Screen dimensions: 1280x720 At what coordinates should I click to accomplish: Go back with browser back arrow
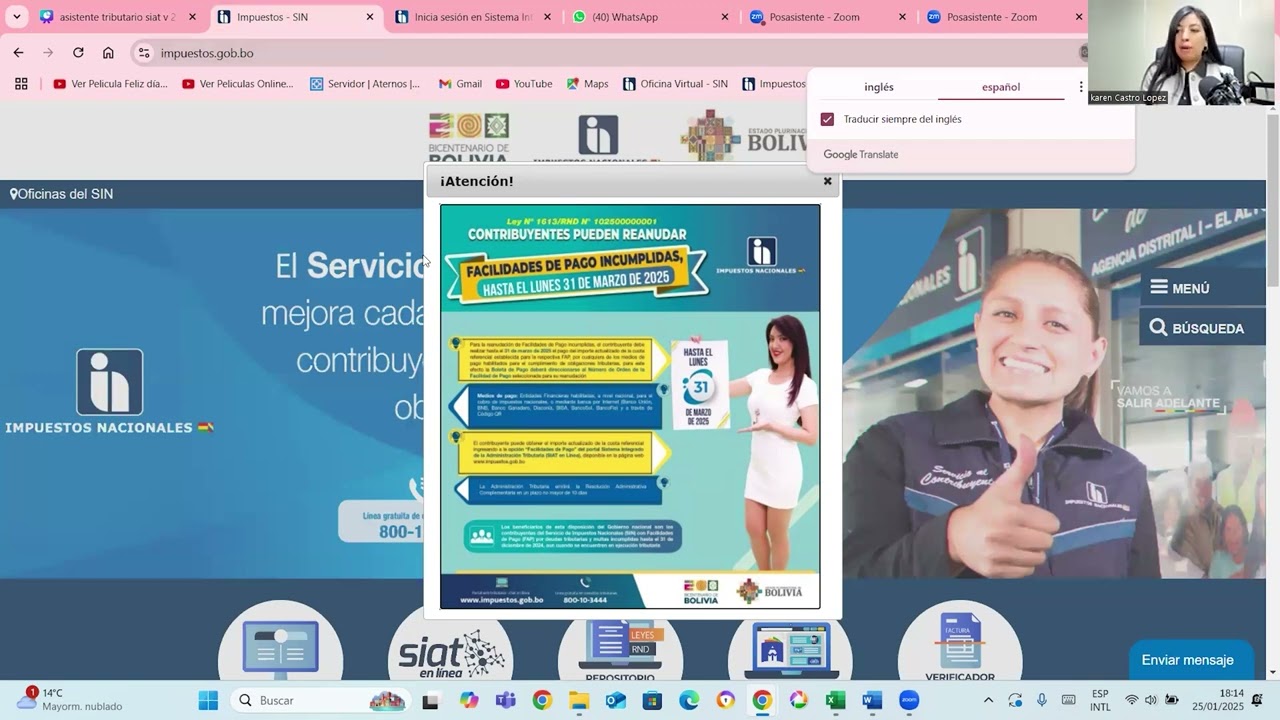coord(18,53)
